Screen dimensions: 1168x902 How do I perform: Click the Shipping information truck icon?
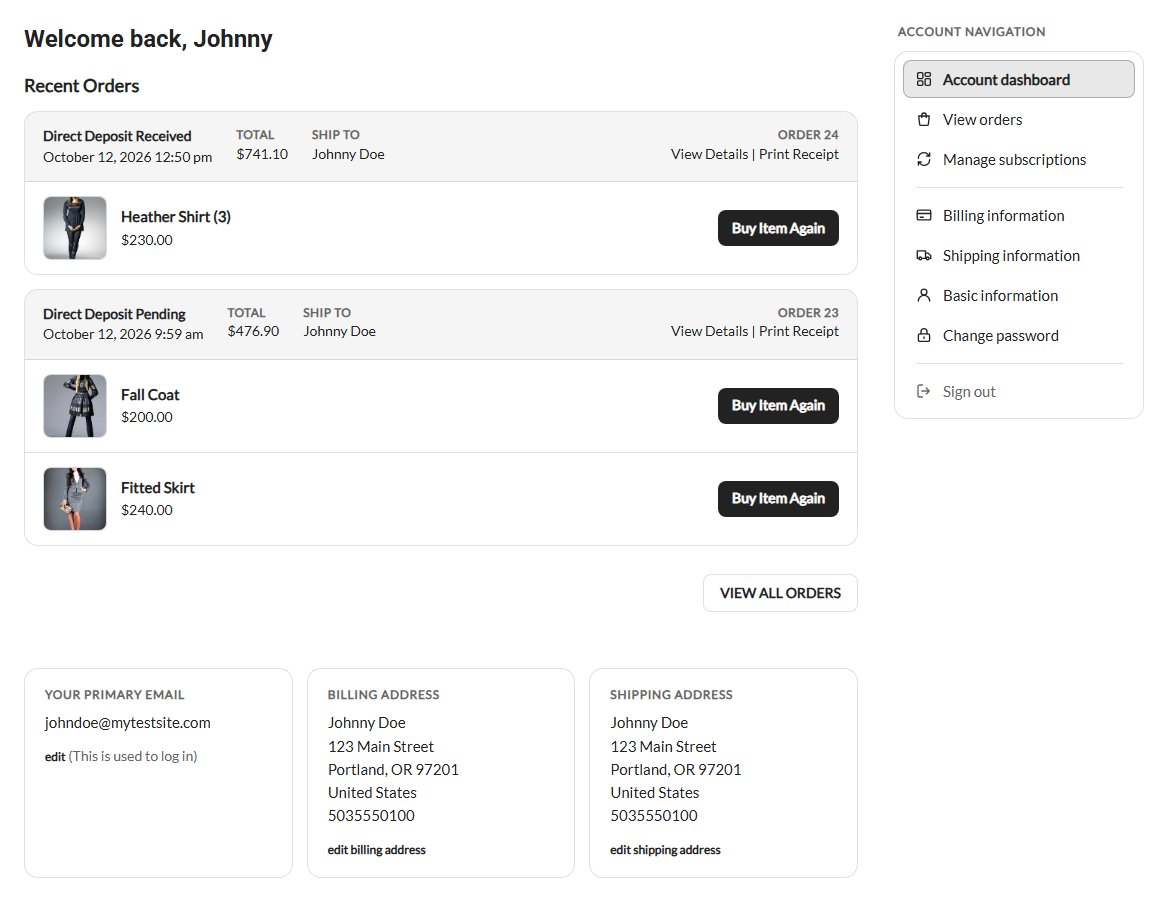[924, 255]
